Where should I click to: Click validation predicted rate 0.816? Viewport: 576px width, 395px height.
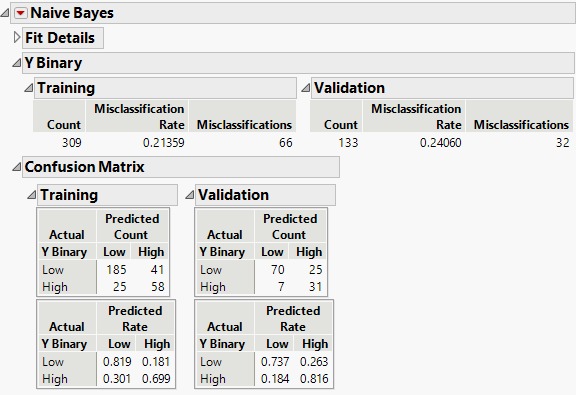pyautogui.click(x=314, y=379)
